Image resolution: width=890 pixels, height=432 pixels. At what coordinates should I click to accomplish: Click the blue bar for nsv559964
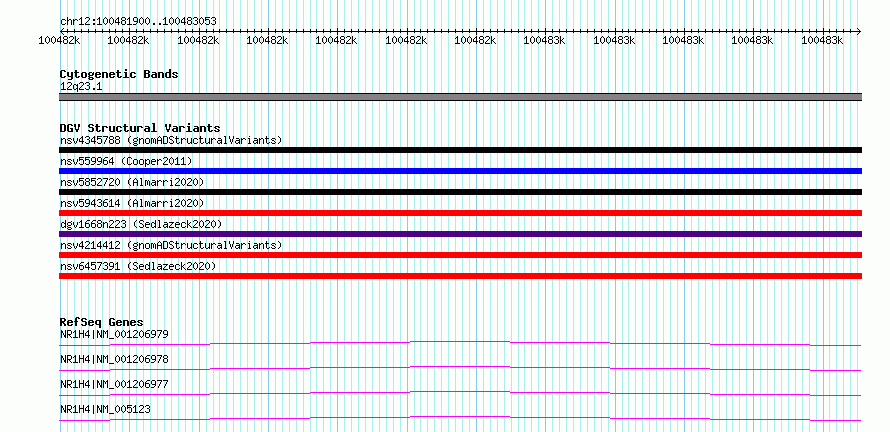tap(460, 171)
